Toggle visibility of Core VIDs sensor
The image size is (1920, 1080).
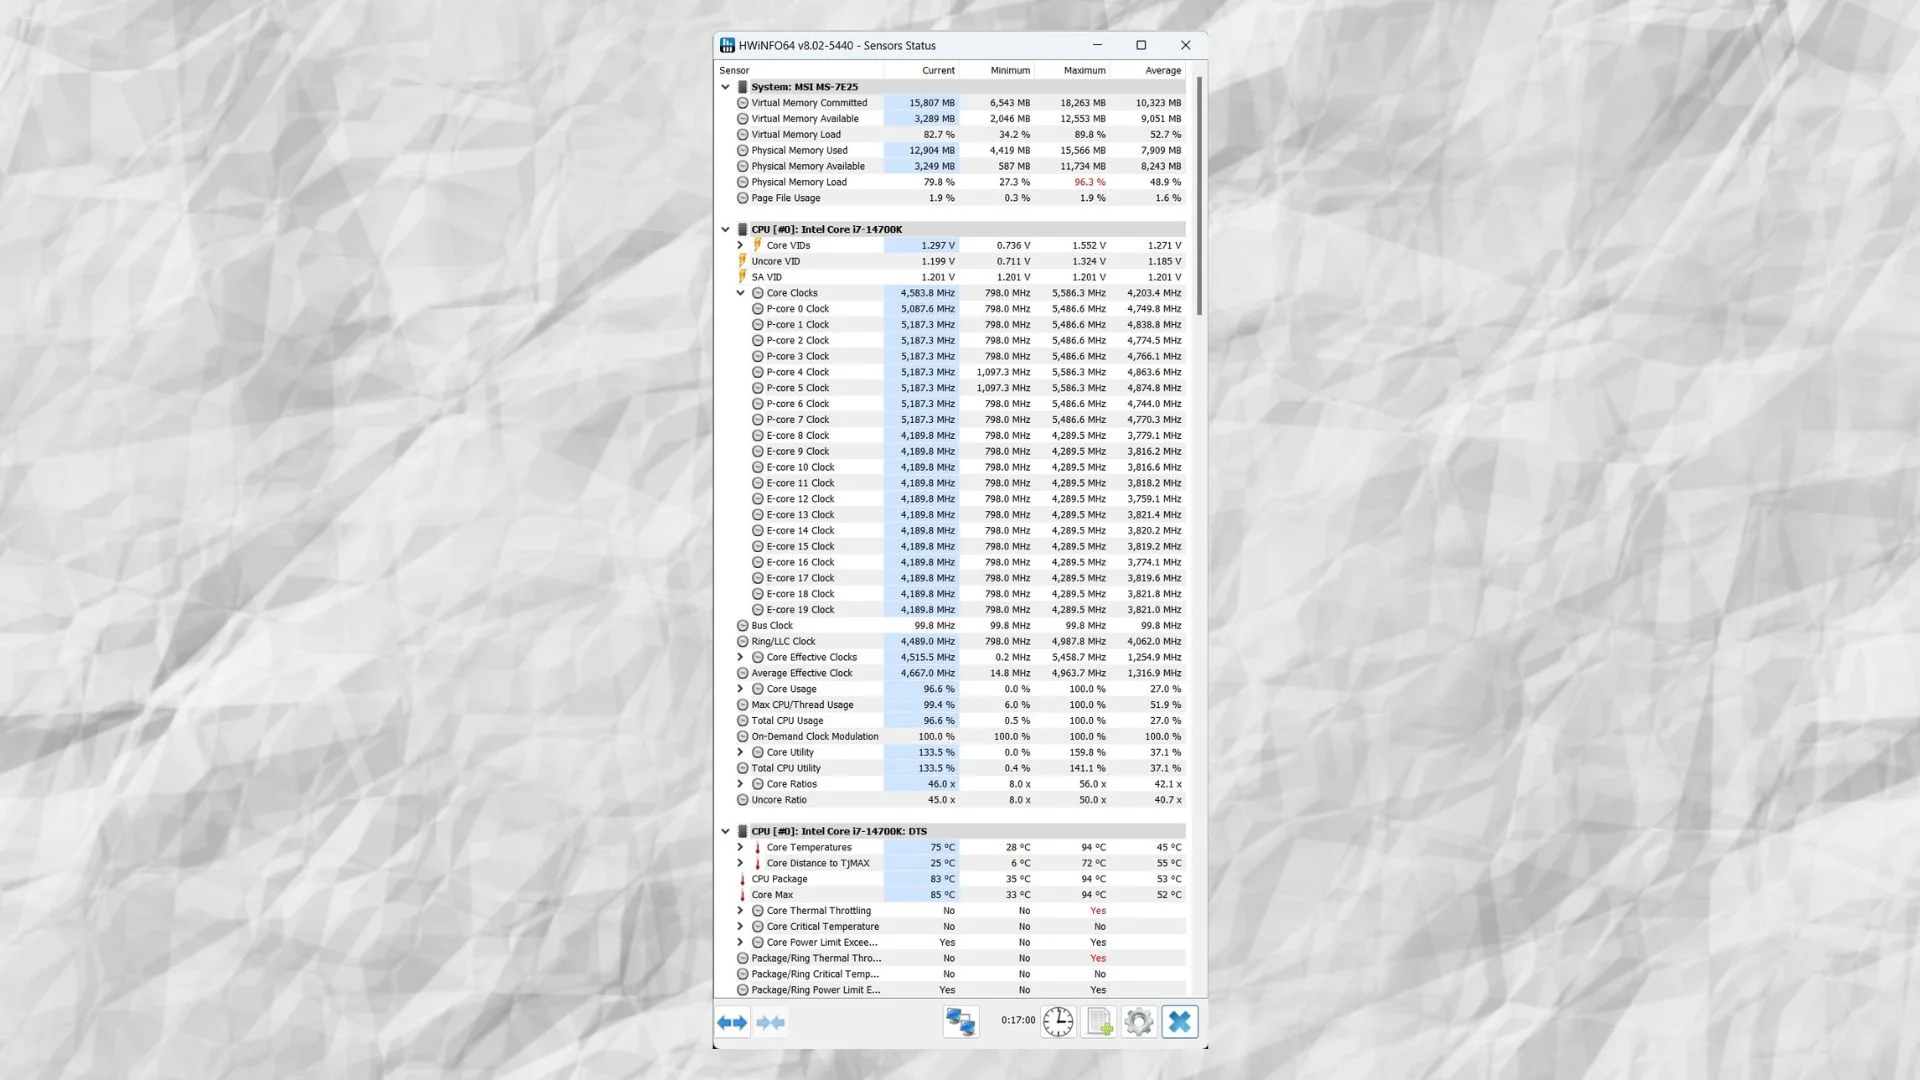point(738,245)
